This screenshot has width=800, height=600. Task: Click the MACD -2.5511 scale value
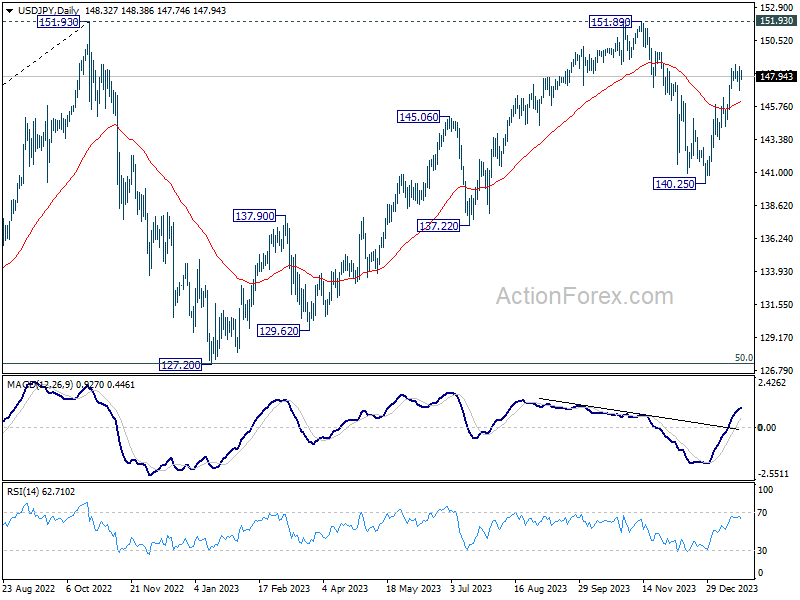coord(773,473)
